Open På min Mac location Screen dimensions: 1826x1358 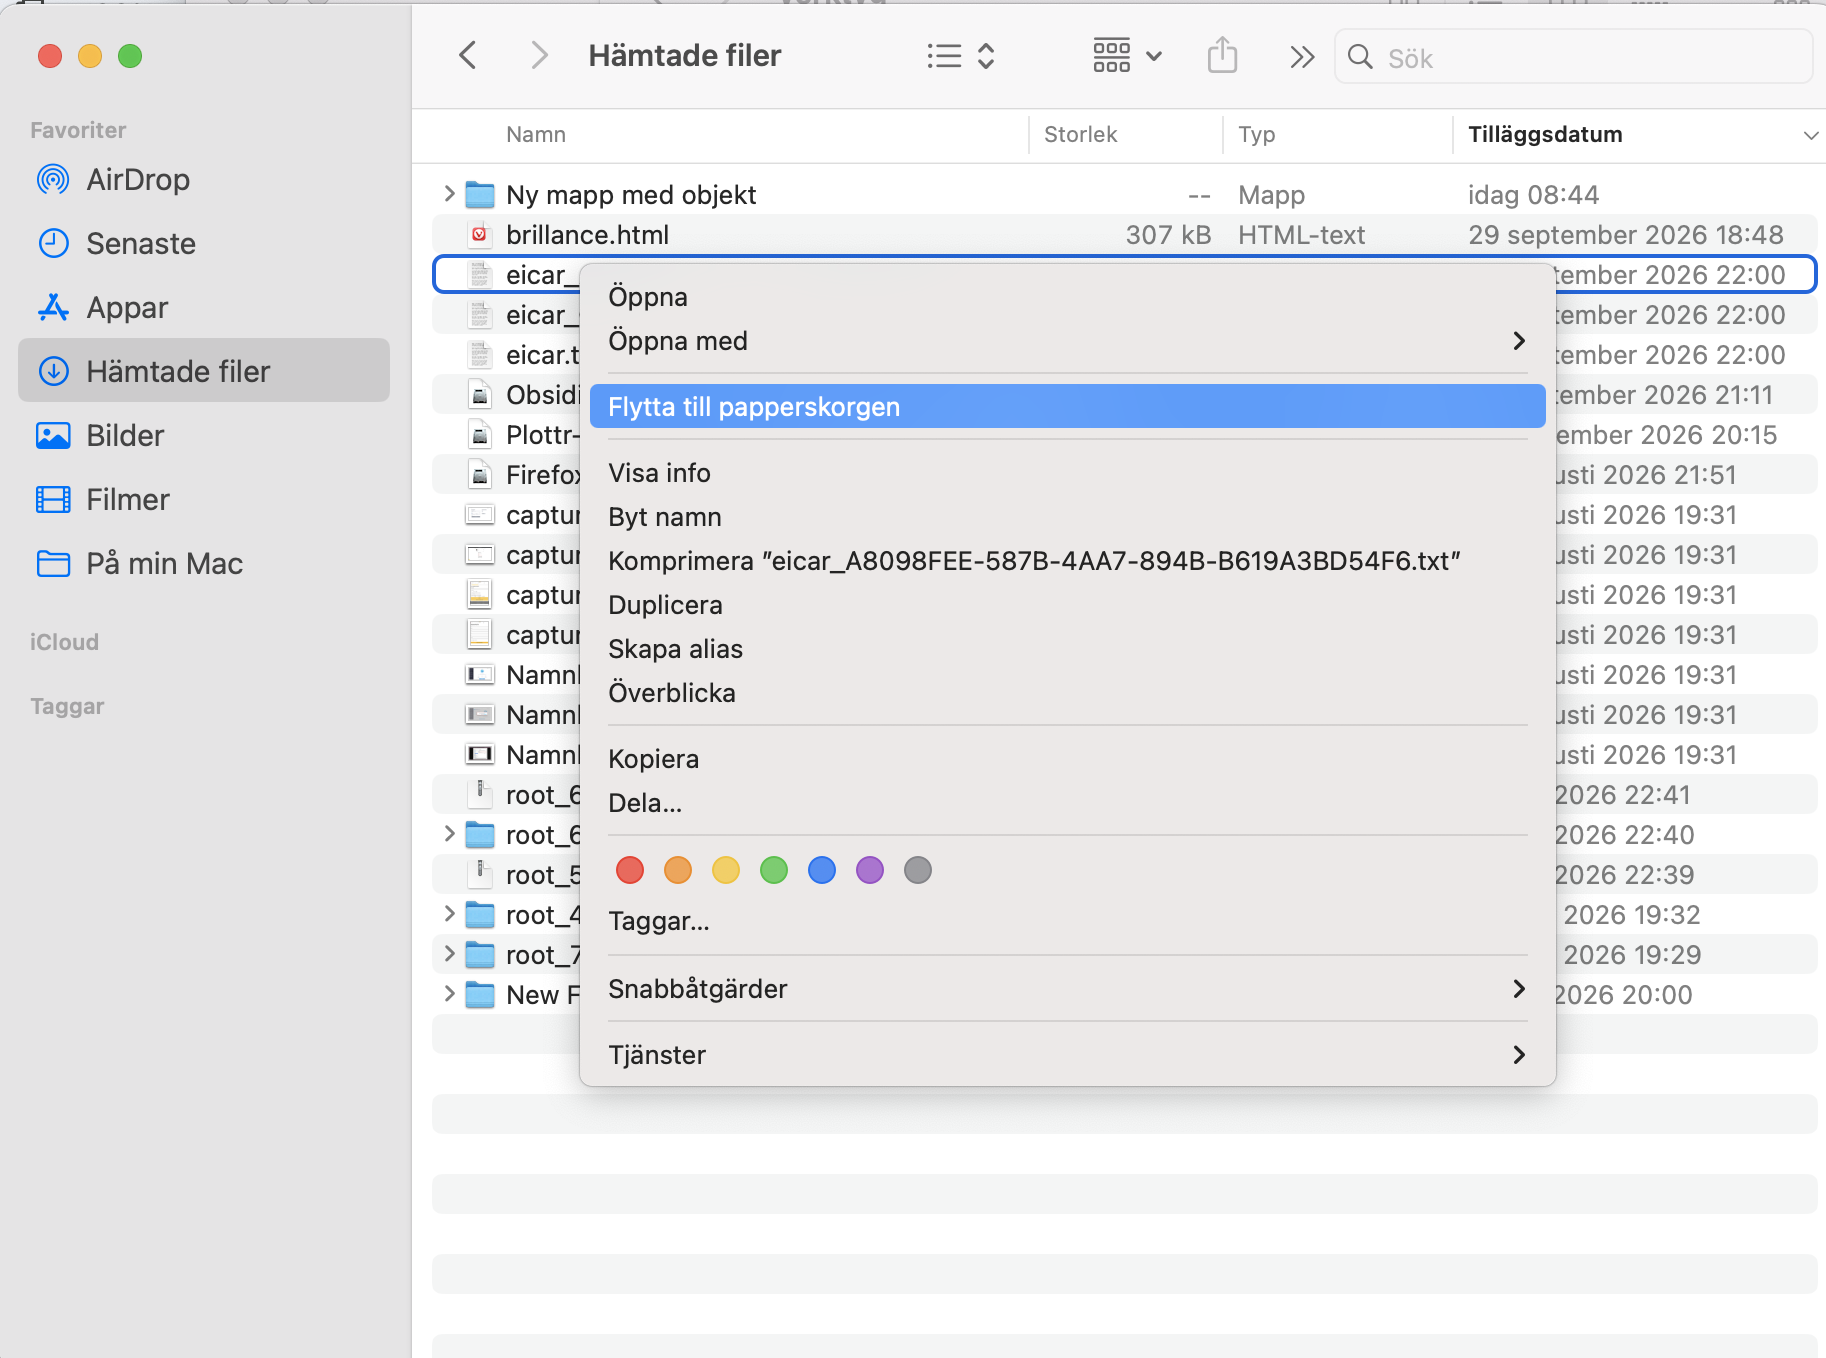(x=204, y=564)
